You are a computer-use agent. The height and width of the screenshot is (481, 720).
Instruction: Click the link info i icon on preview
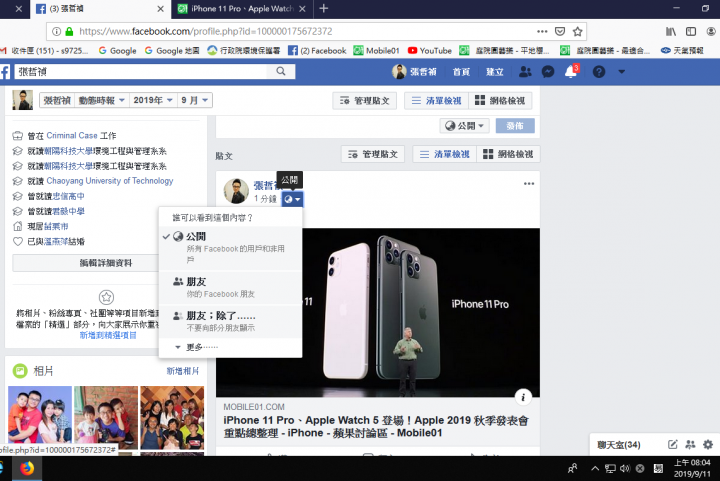pyautogui.click(x=523, y=397)
